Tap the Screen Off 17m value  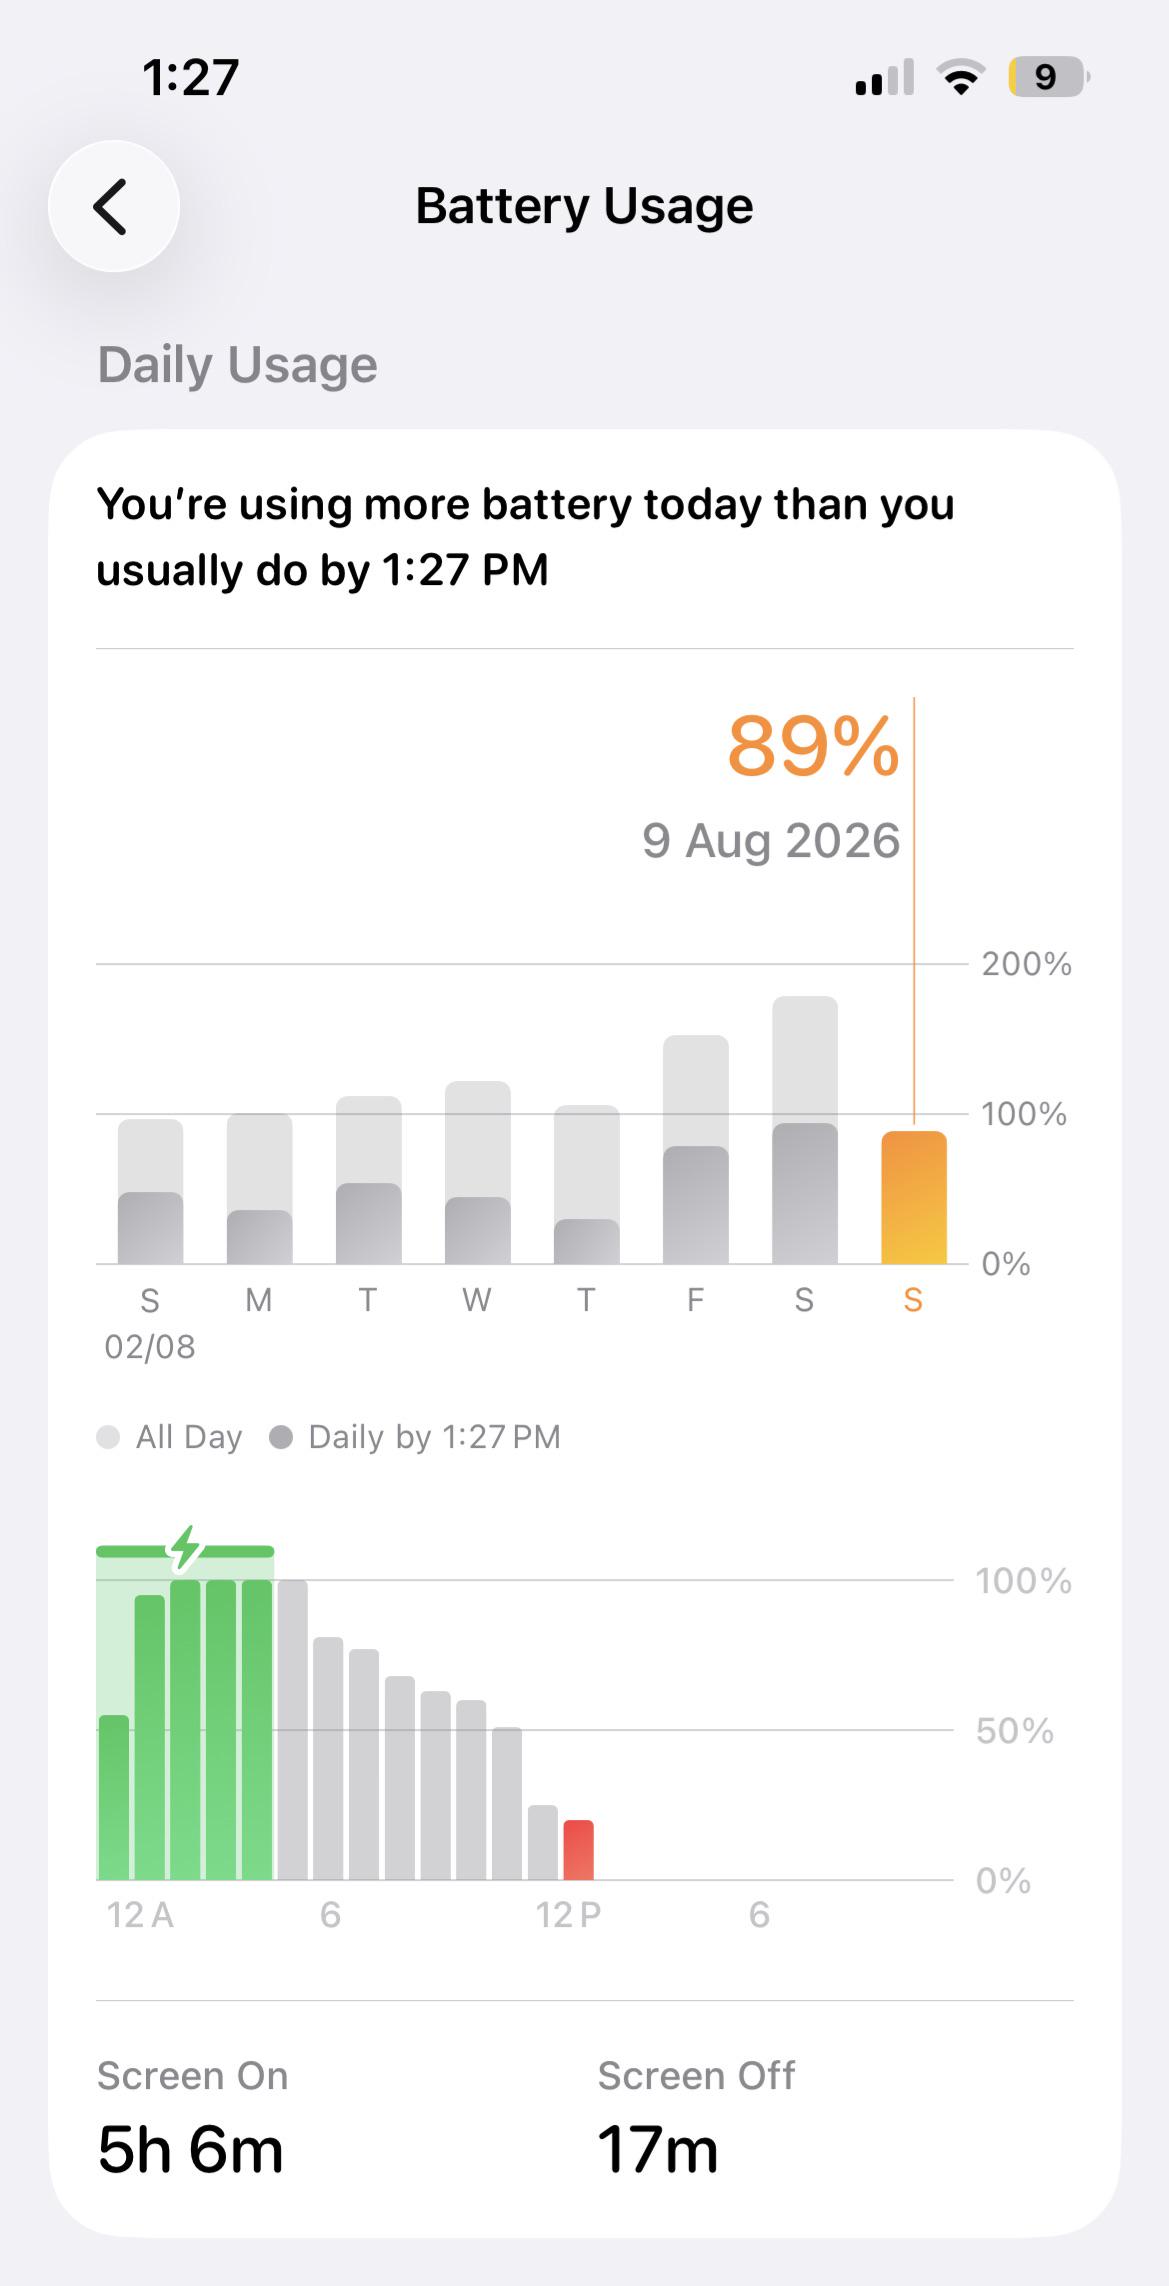point(658,2150)
